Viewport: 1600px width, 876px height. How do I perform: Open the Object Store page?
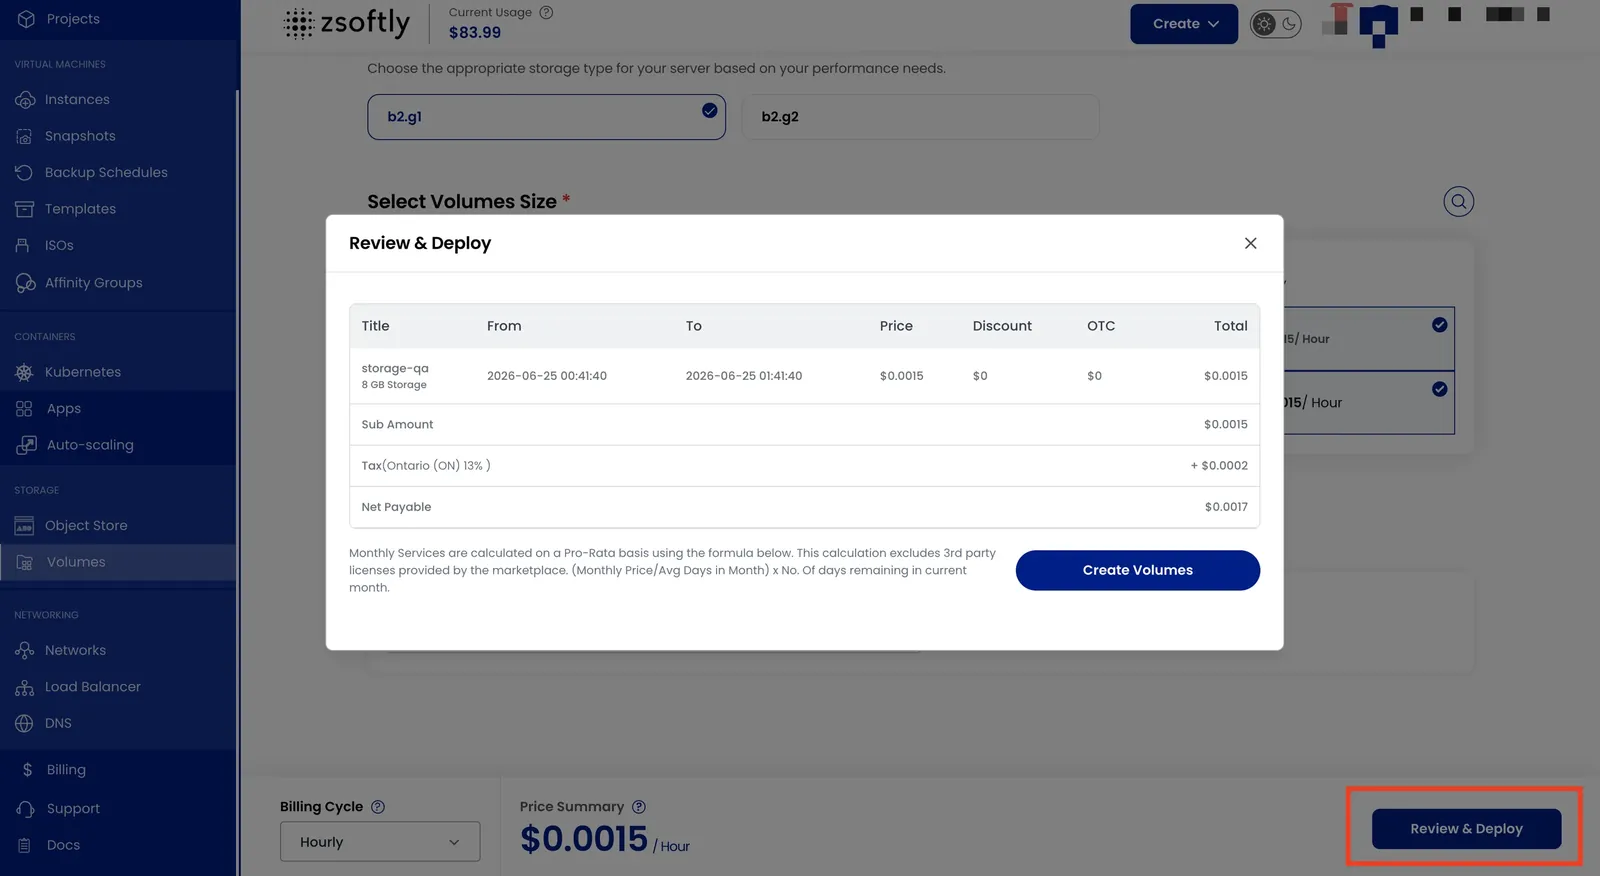pos(86,526)
